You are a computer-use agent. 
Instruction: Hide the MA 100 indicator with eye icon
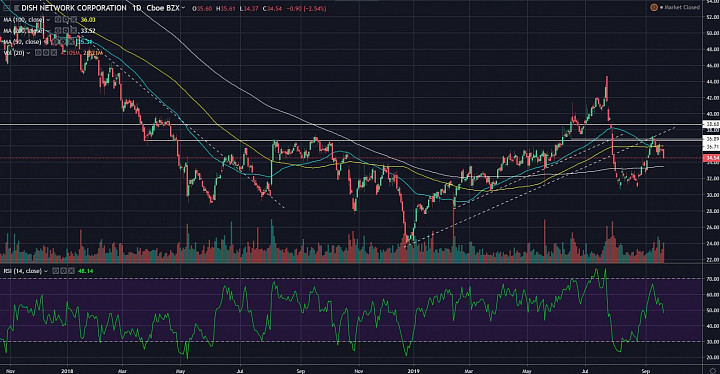point(58,20)
